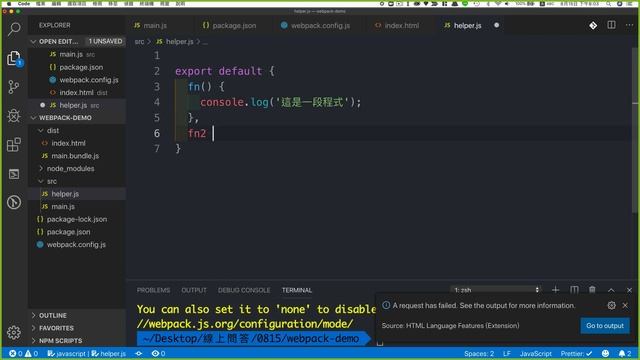Open the Debug bug icon view
The width and height of the screenshot is (640, 360).
pyautogui.click(x=14, y=116)
